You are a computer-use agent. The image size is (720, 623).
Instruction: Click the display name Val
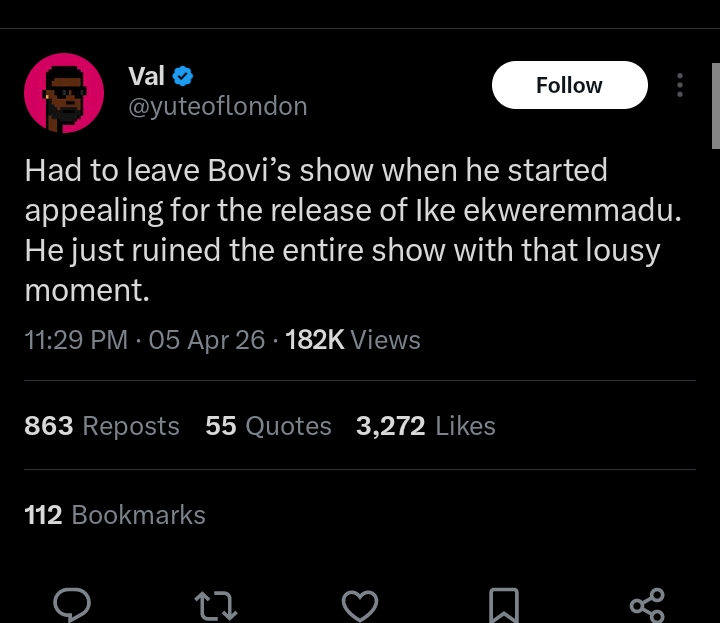click(x=147, y=75)
